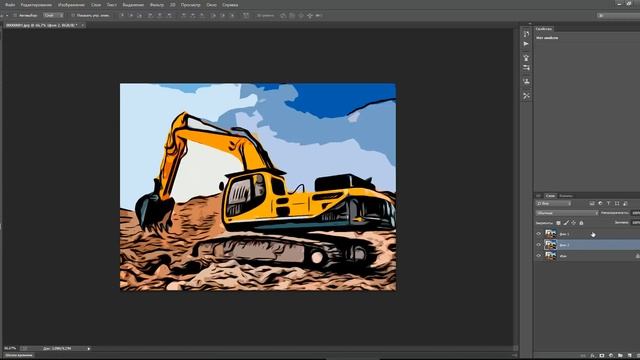This screenshot has height=360, width=640.
Task: Click the layer opacity value field
Action: 636,213
